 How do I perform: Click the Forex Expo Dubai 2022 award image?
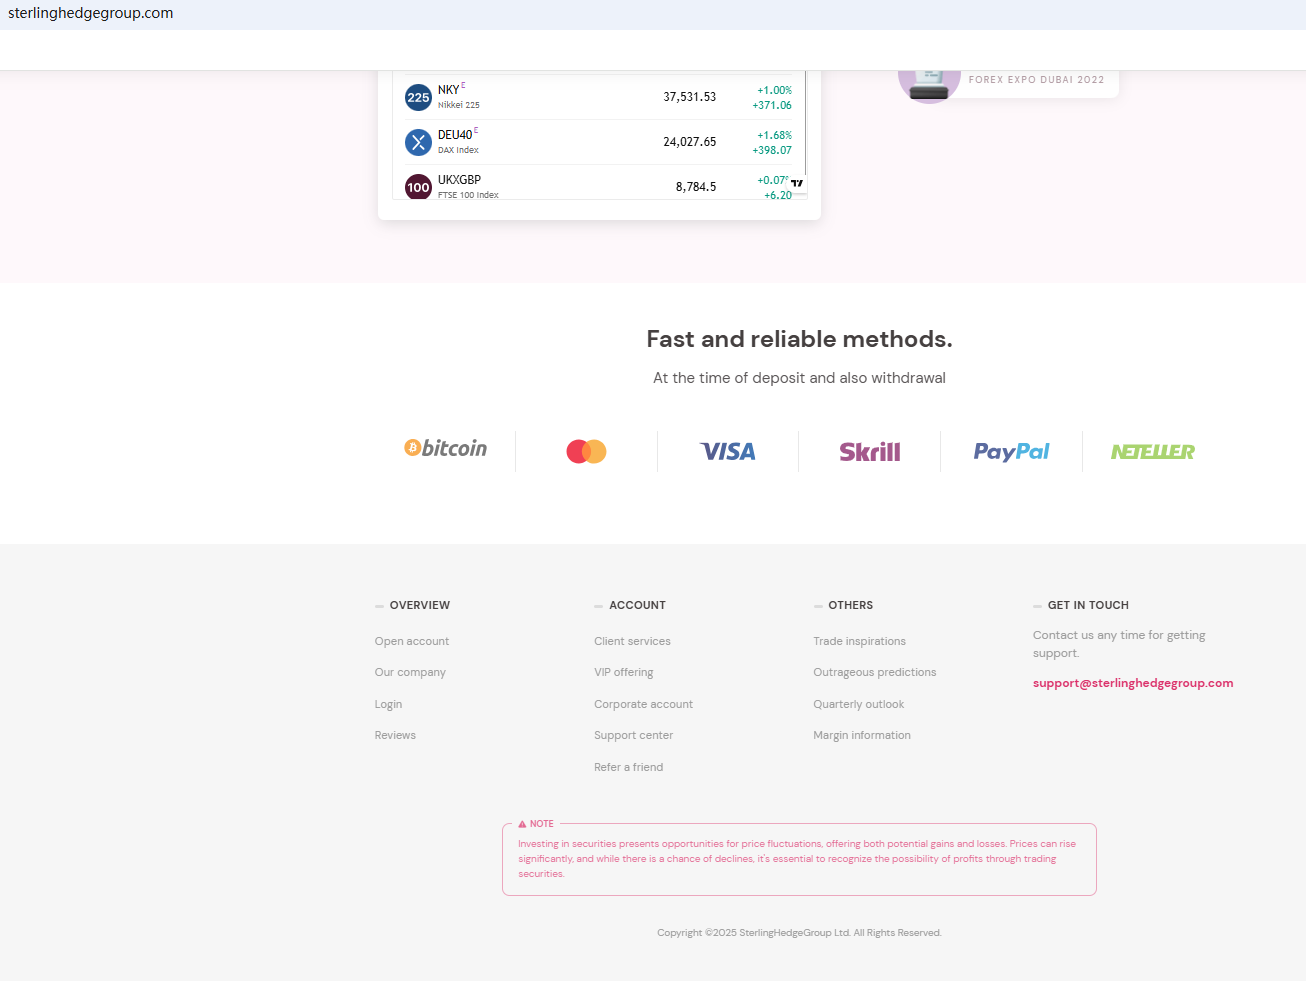[929, 87]
